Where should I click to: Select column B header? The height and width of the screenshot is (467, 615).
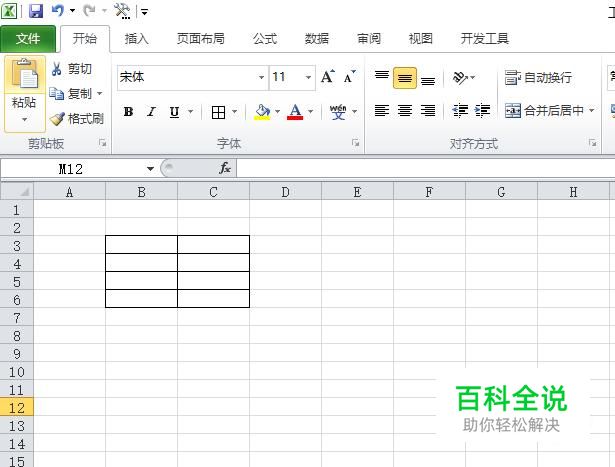point(141,192)
